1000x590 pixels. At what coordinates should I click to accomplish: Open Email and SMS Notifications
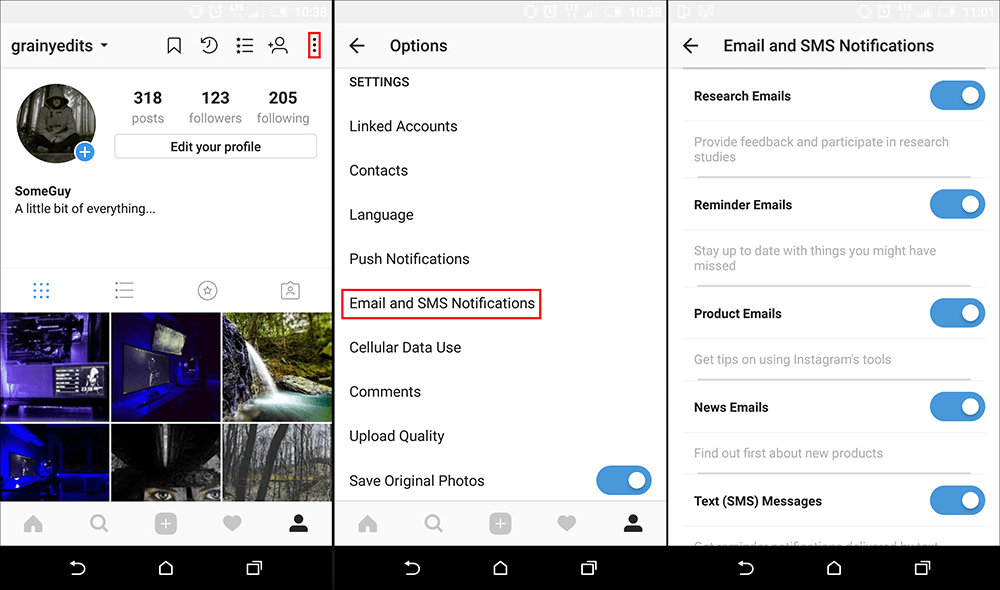tap(441, 304)
